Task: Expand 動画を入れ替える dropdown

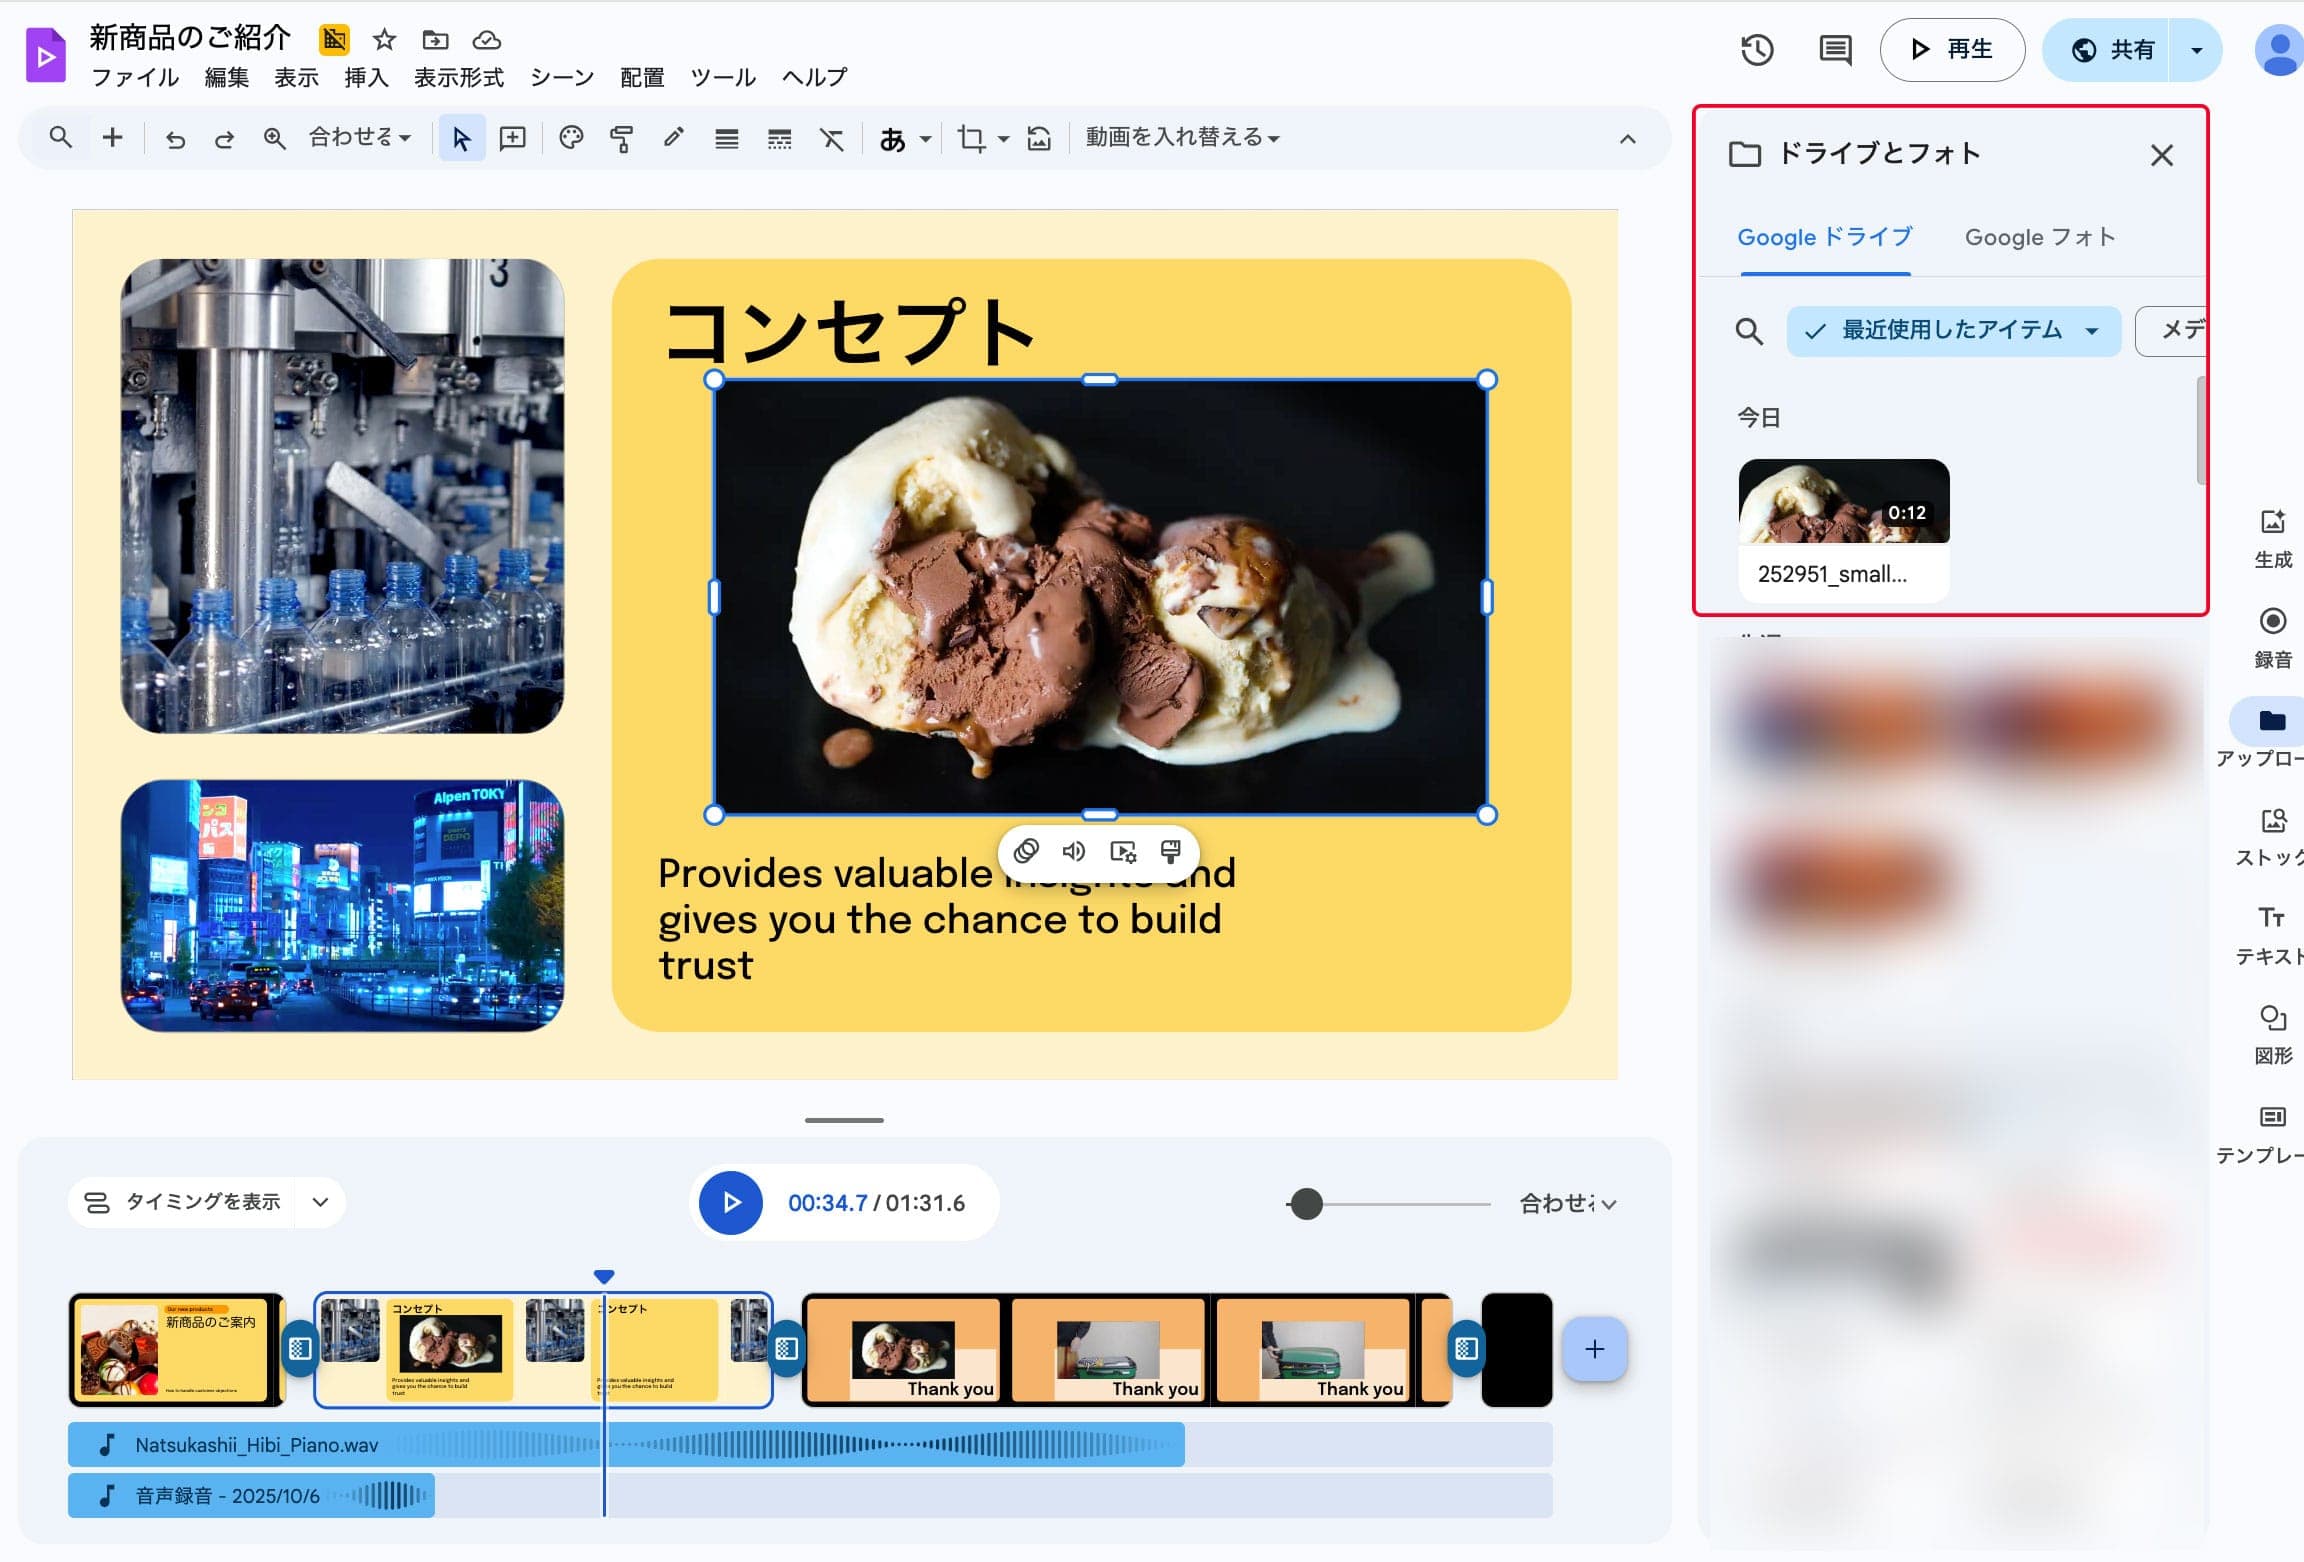Action: click(1182, 138)
